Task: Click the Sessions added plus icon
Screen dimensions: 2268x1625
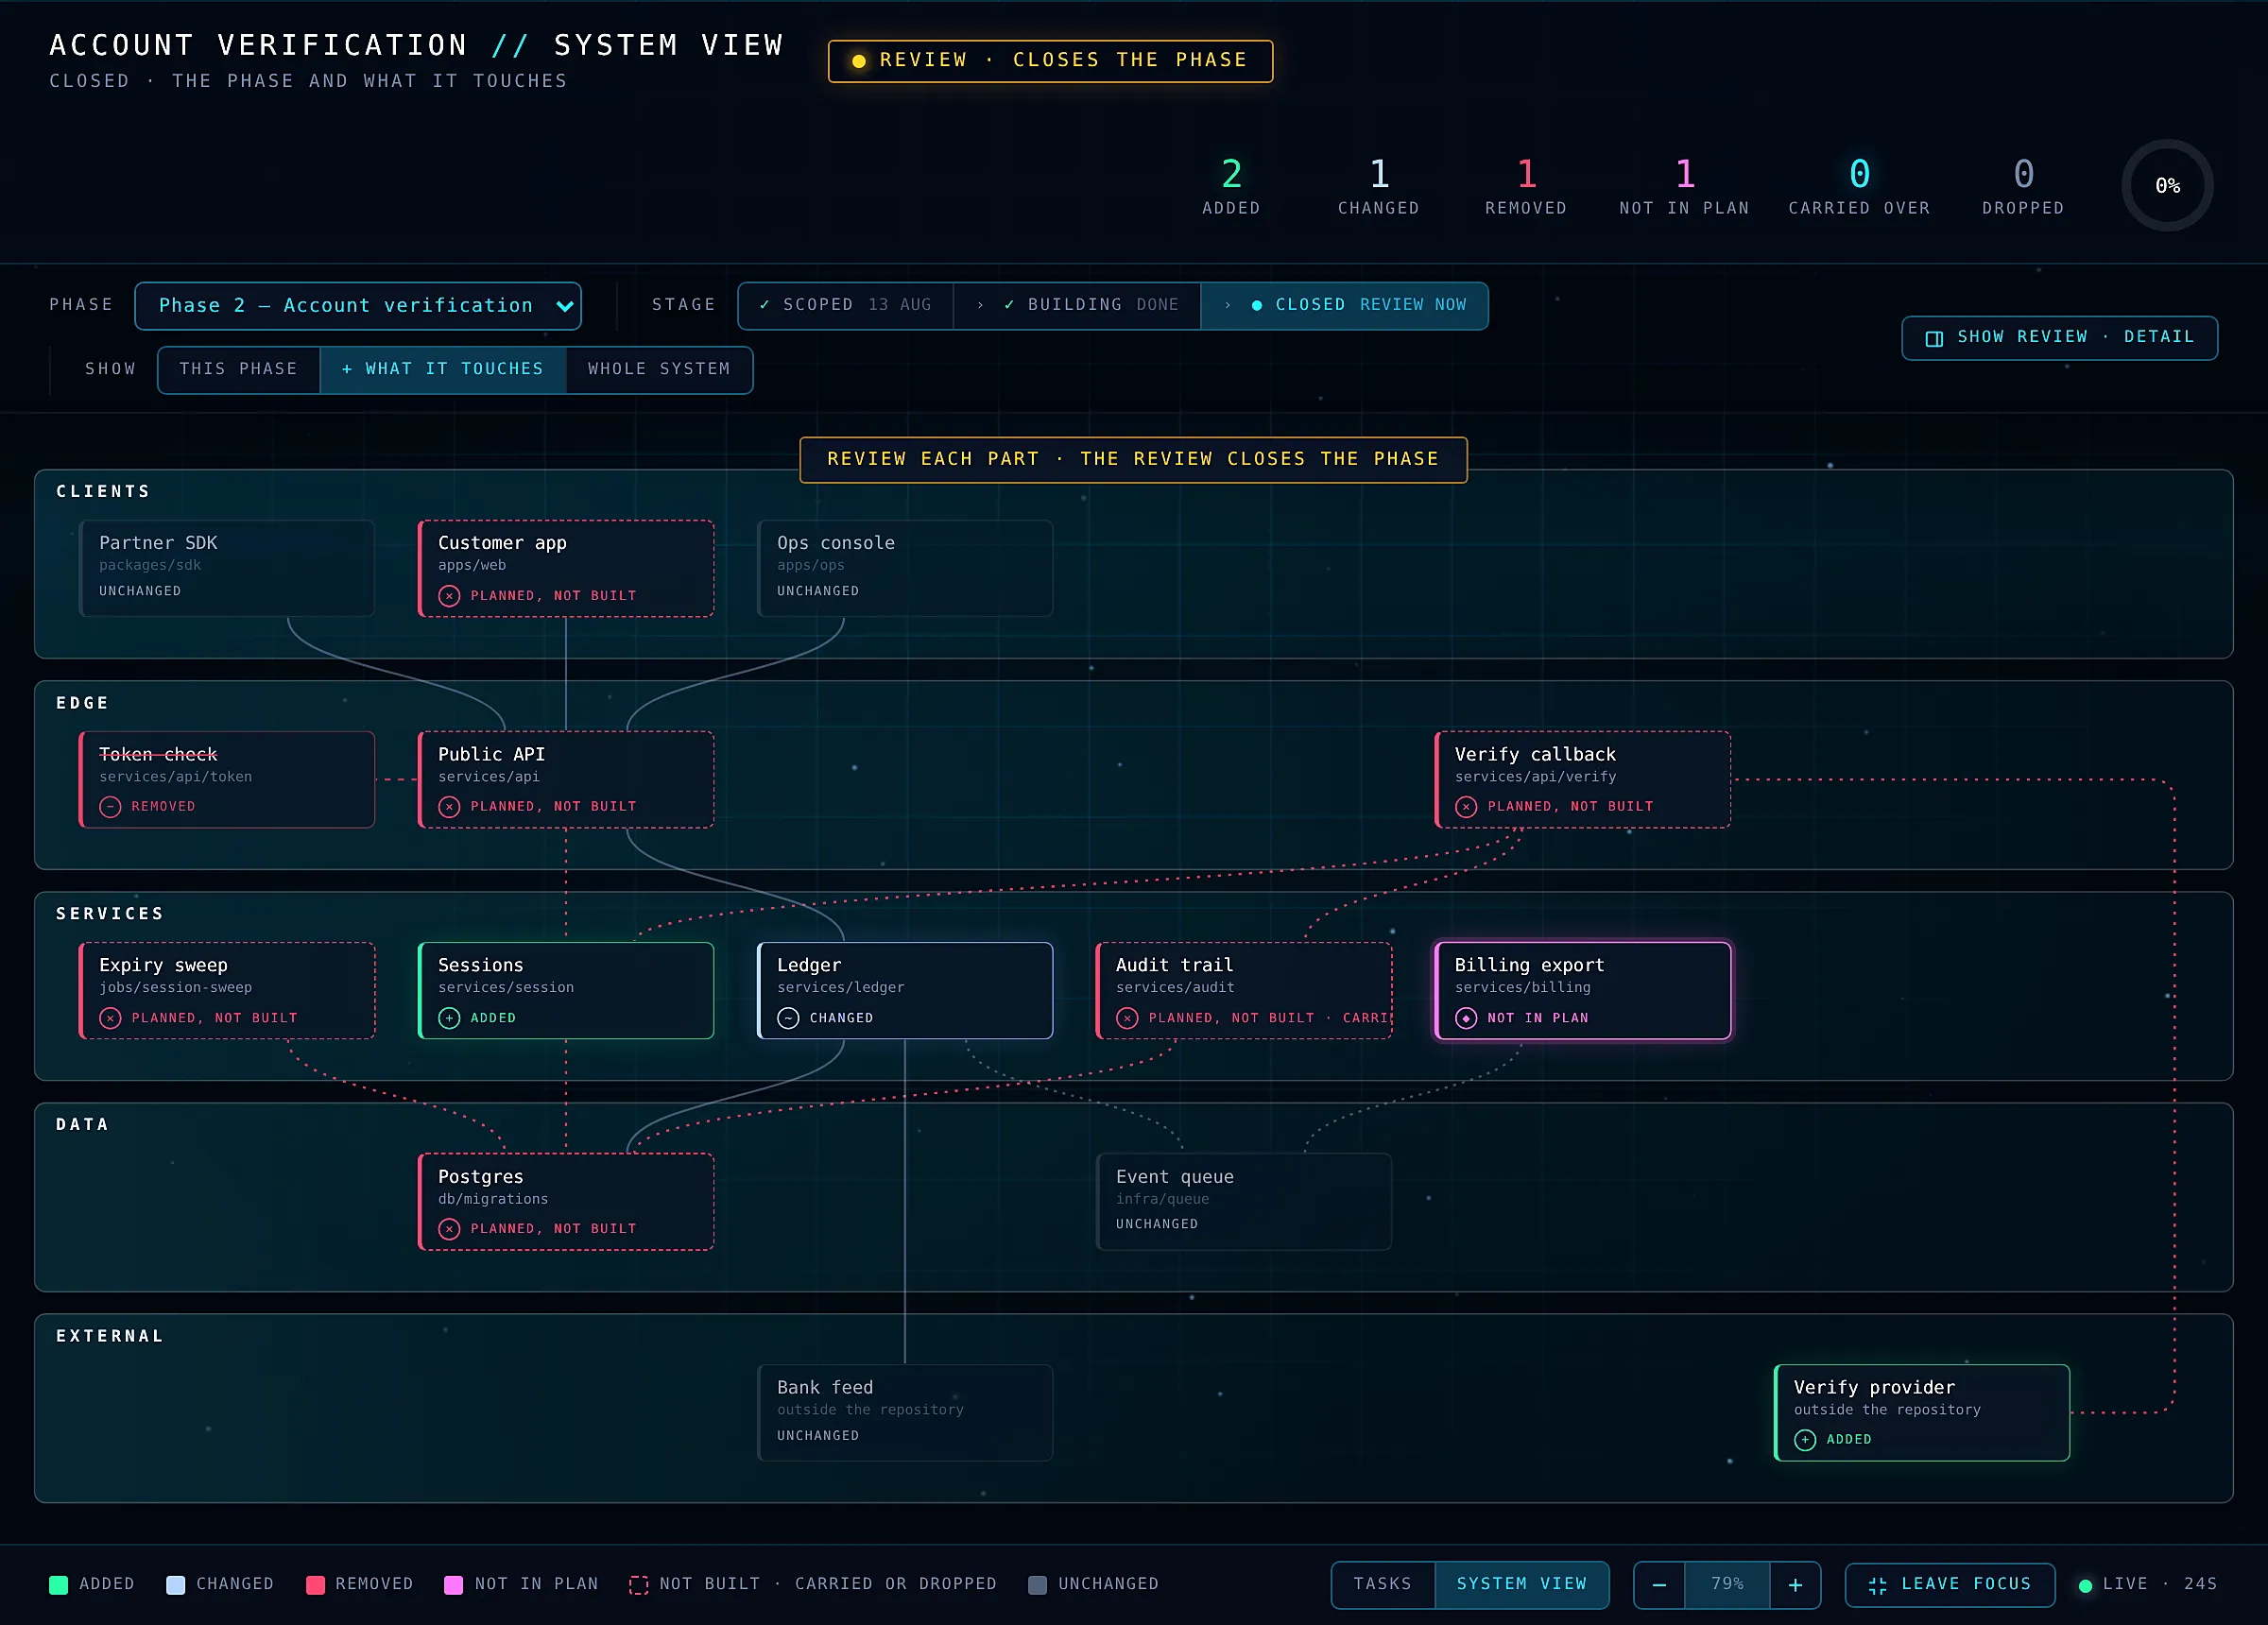Action: pos(450,1018)
